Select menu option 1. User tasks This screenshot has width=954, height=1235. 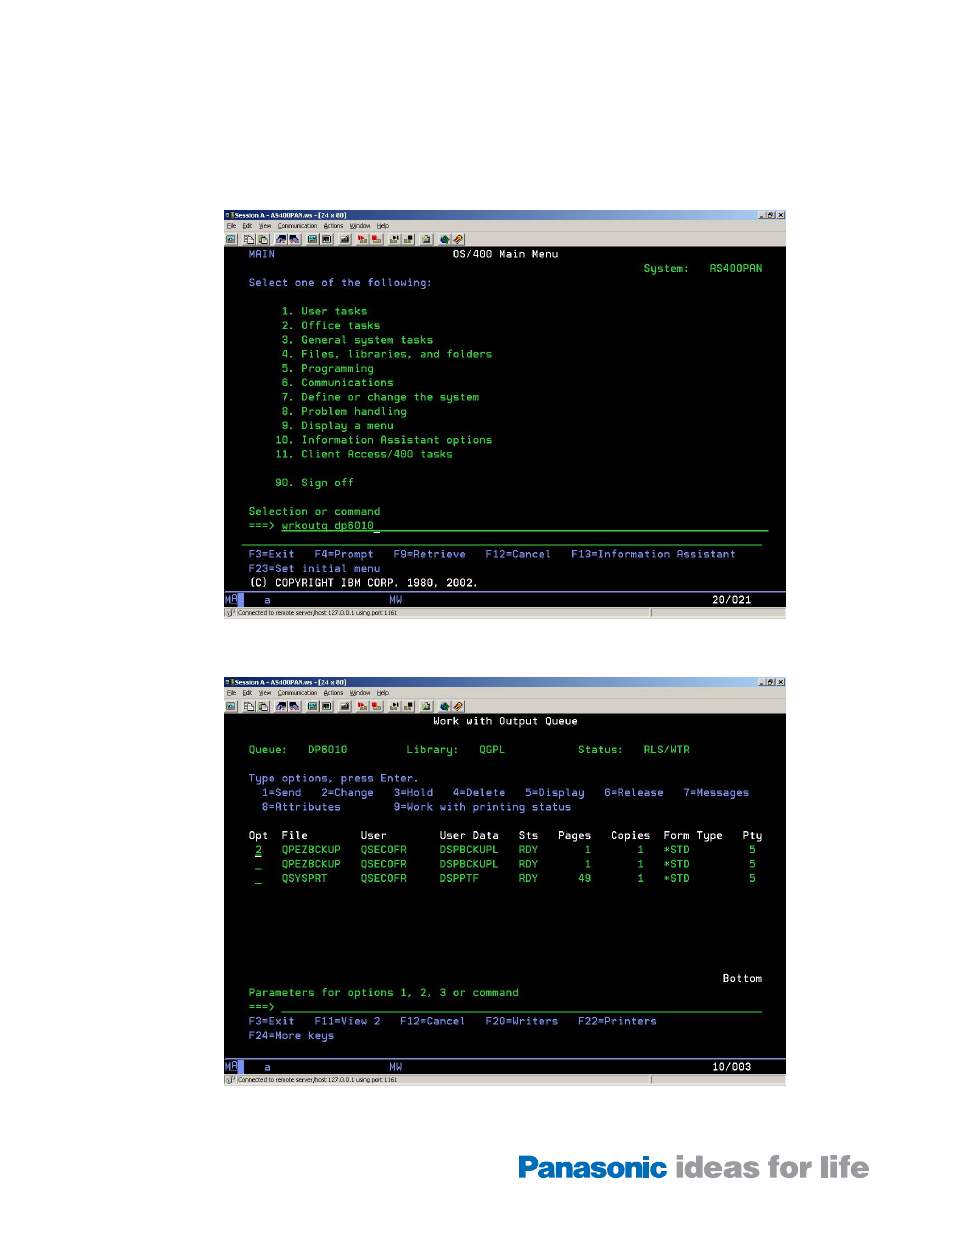tap(324, 311)
